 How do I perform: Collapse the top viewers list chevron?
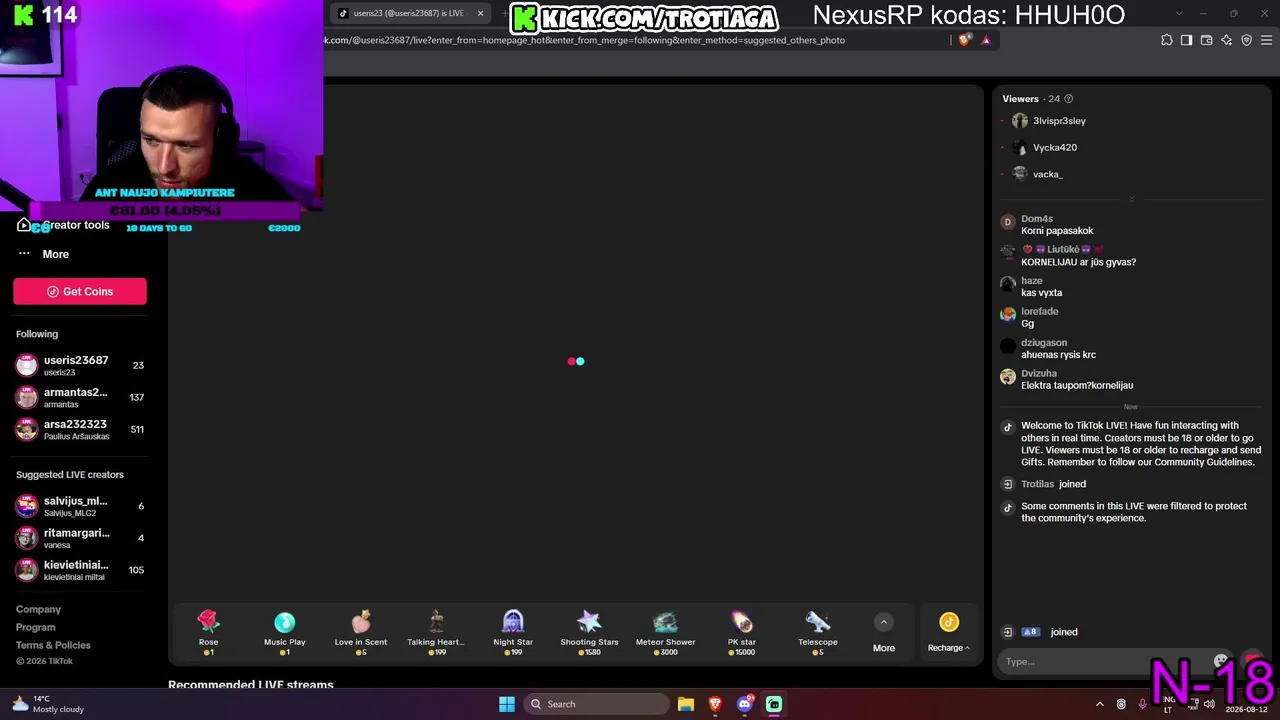[x=1131, y=199]
